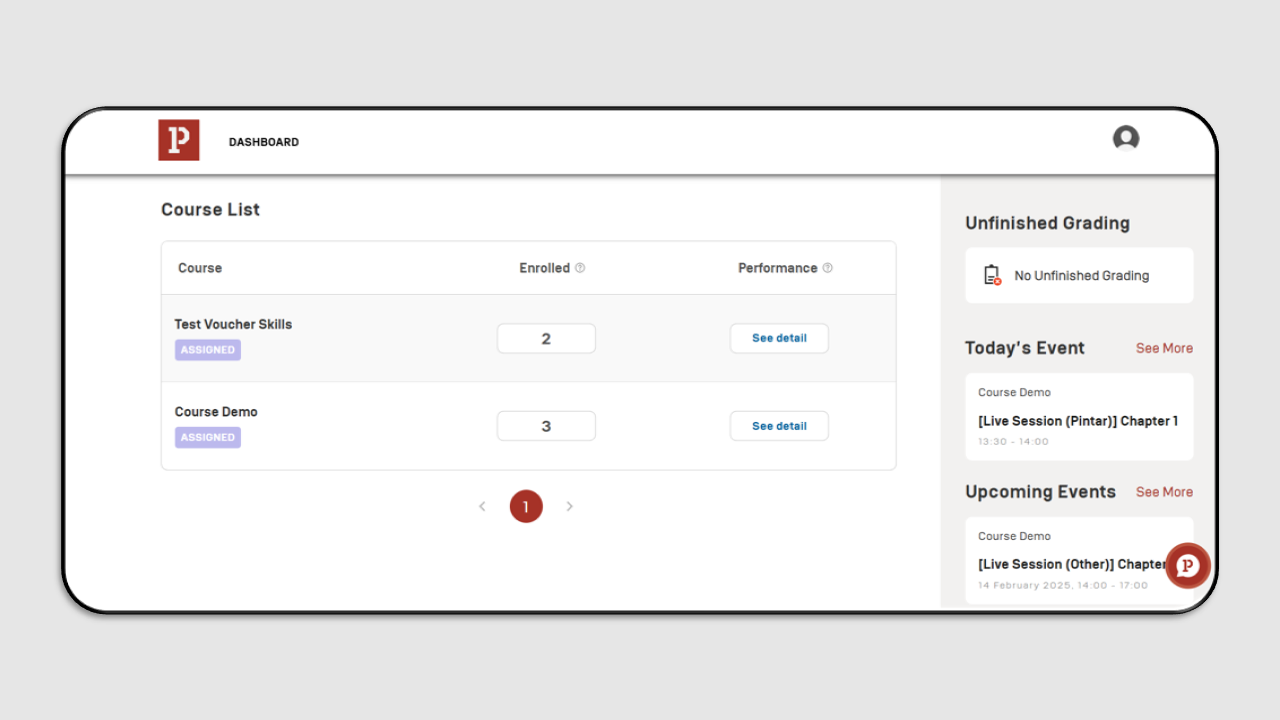Image resolution: width=1280 pixels, height=720 pixels.
Task: Click enrolled count 3 for Course Demo
Action: (x=546, y=426)
